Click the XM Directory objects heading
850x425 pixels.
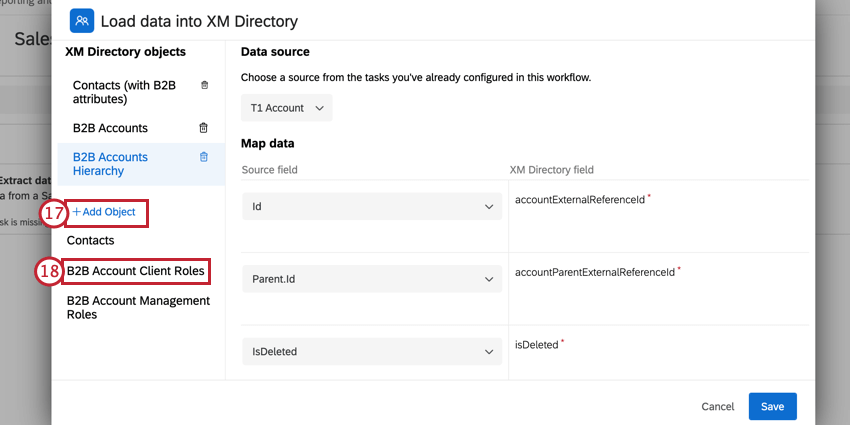(125, 52)
